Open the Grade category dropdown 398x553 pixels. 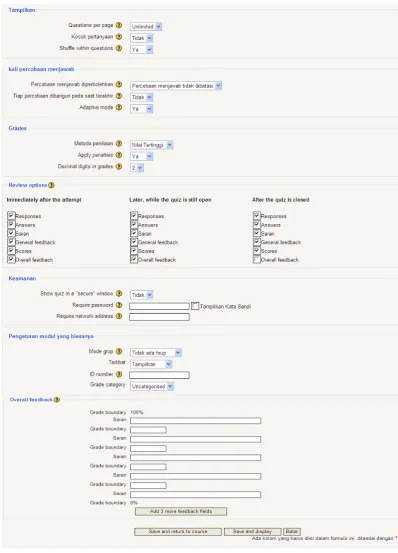click(152, 386)
